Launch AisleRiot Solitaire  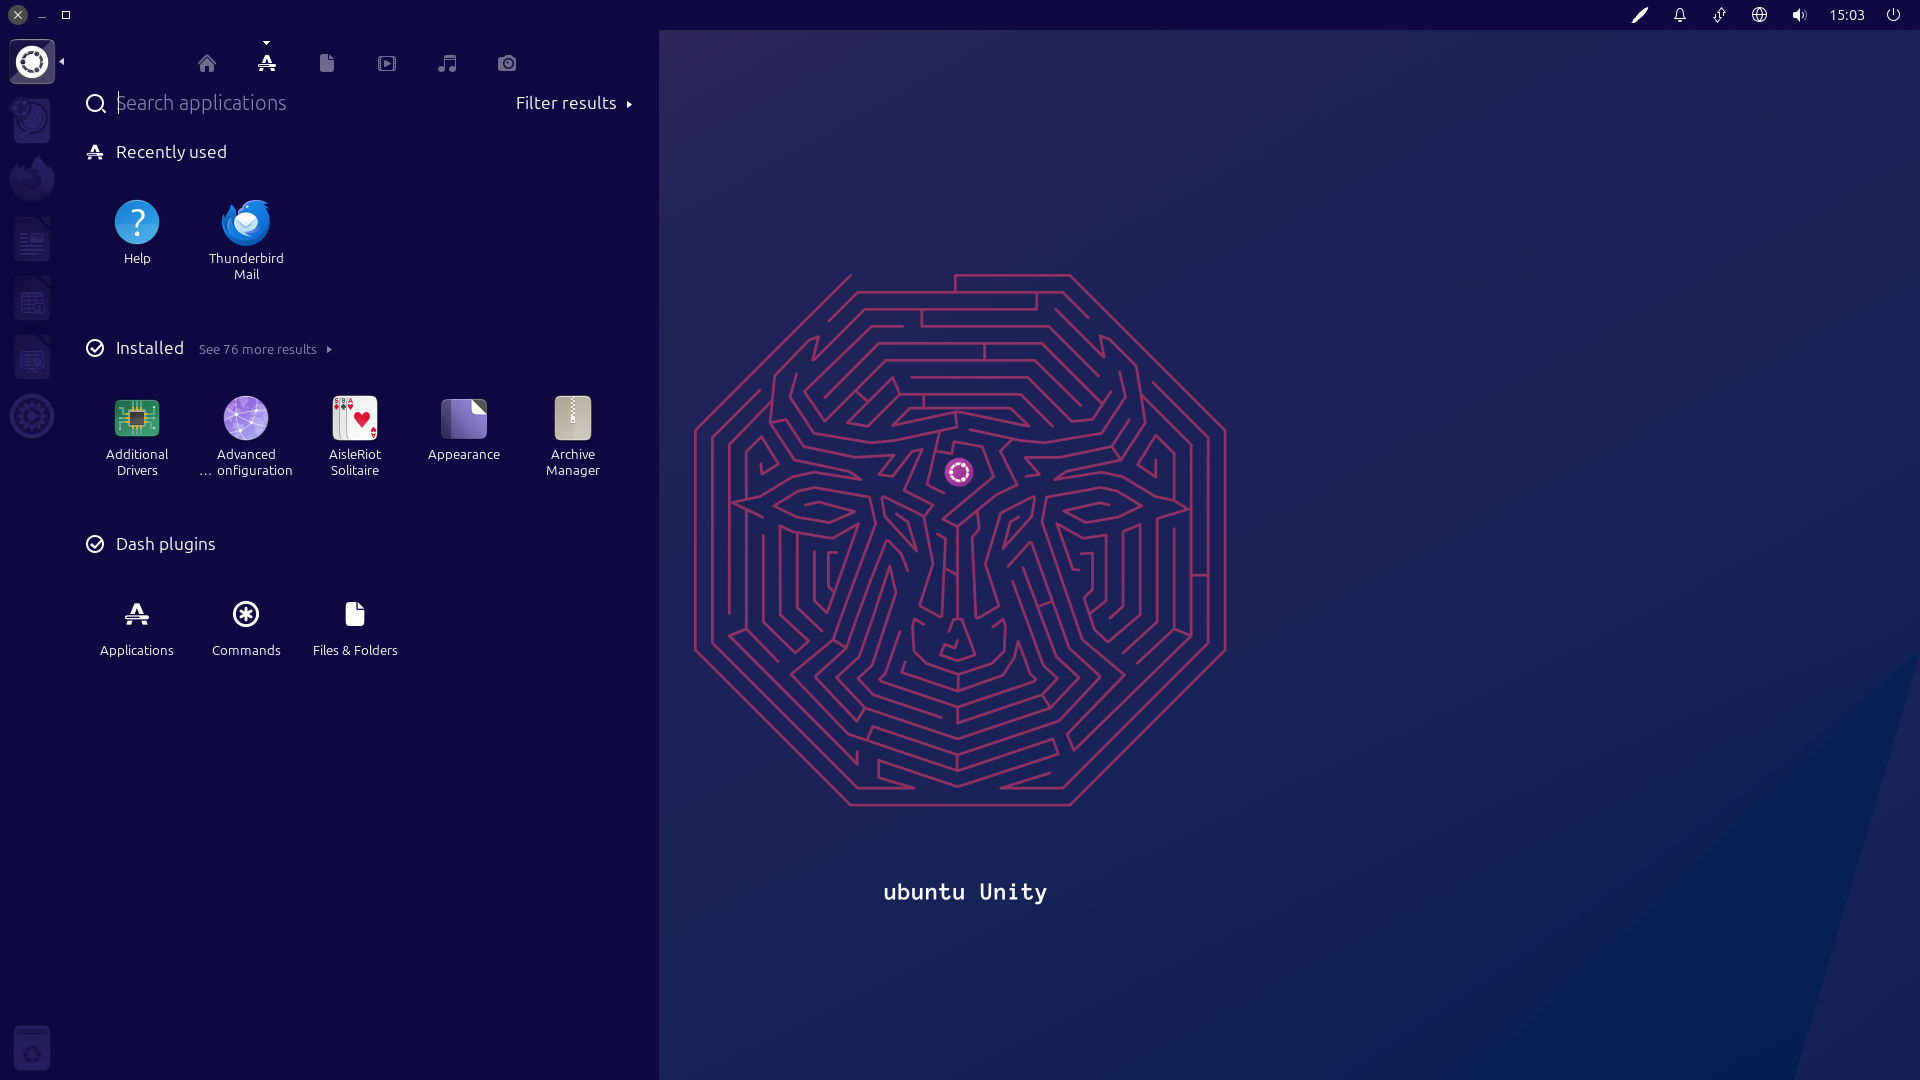tap(355, 437)
